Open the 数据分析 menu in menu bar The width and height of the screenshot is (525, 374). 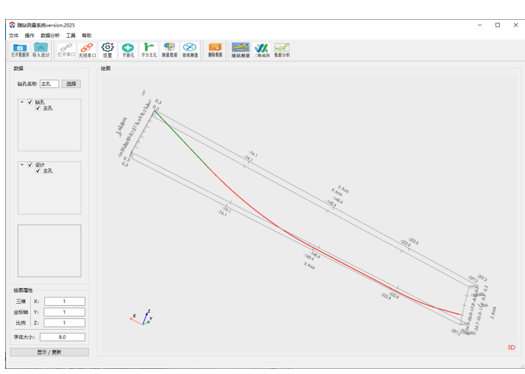tap(50, 35)
